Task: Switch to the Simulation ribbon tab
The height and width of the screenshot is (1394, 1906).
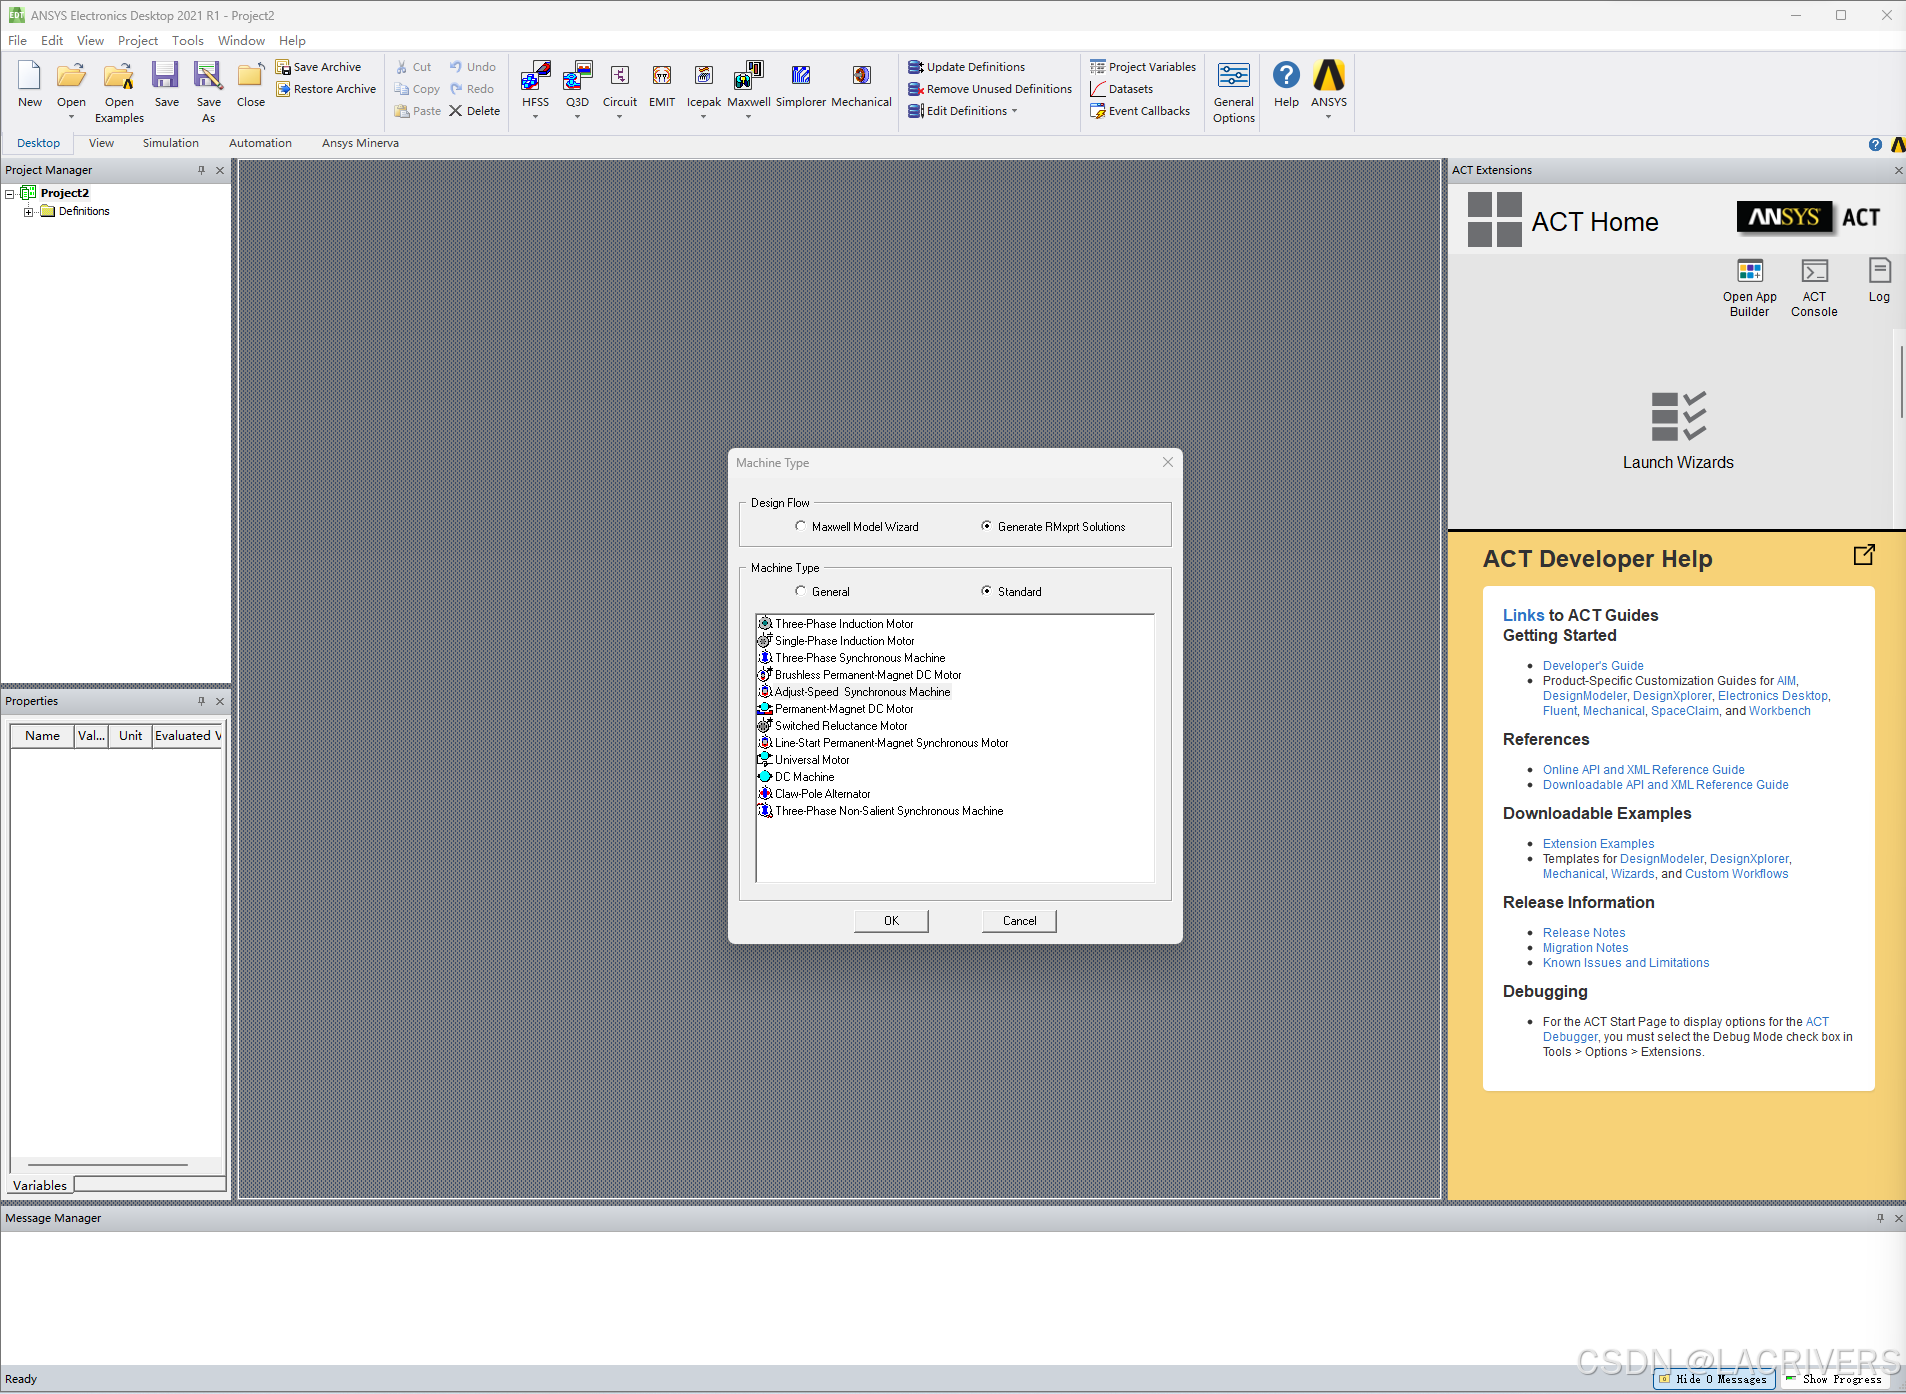Action: pos(171,143)
